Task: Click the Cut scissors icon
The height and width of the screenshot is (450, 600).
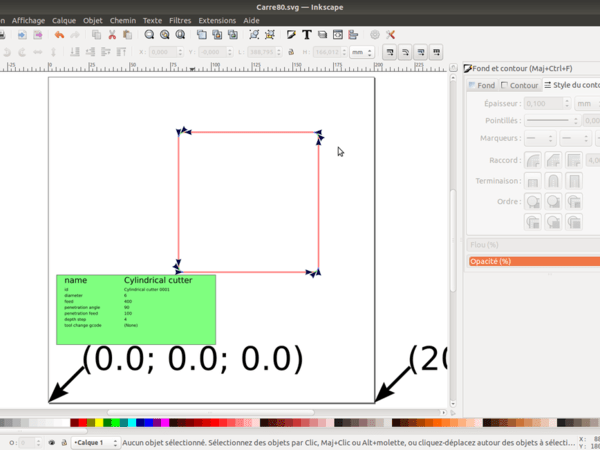Action: coord(112,35)
